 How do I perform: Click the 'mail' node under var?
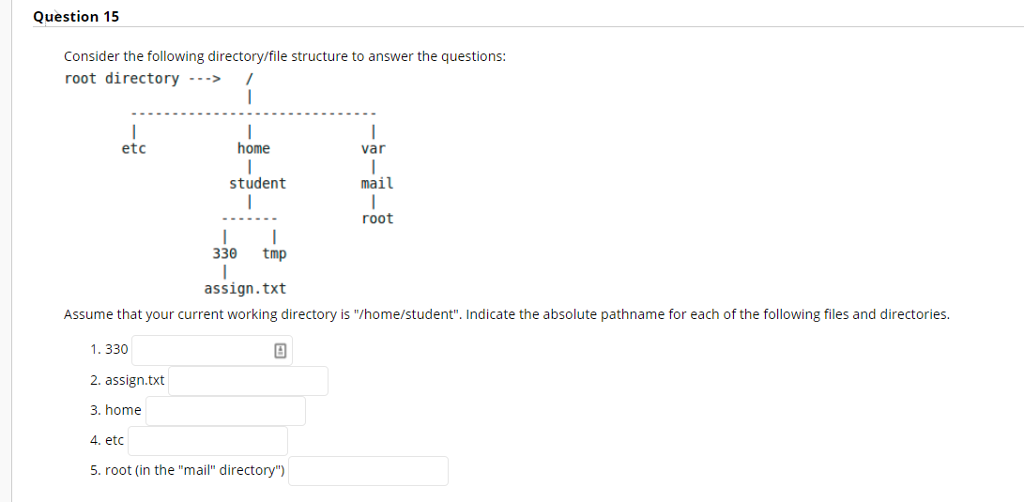pos(377,183)
